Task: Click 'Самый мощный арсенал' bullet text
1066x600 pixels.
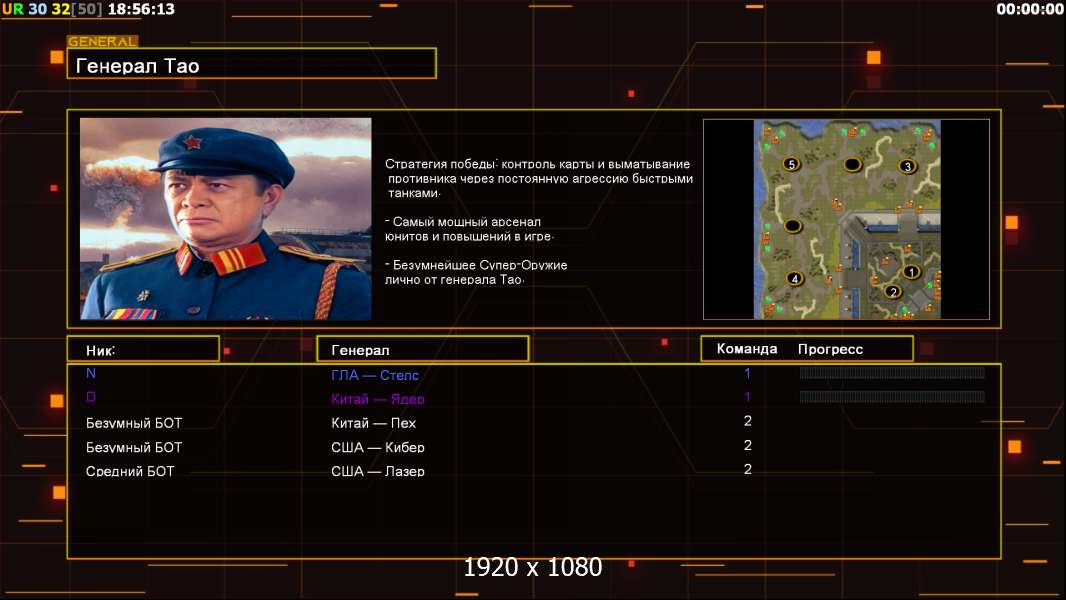Action: [x=469, y=229]
